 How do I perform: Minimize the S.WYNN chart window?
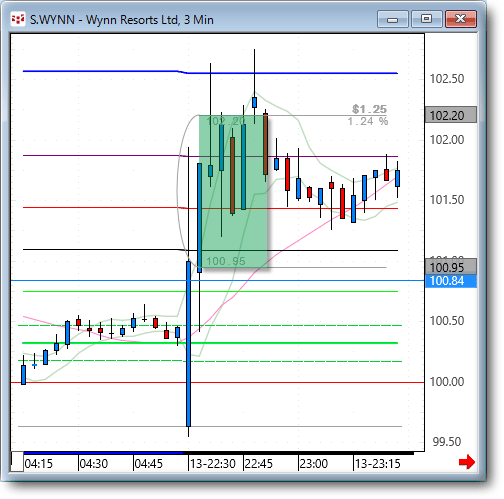click(x=393, y=19)
